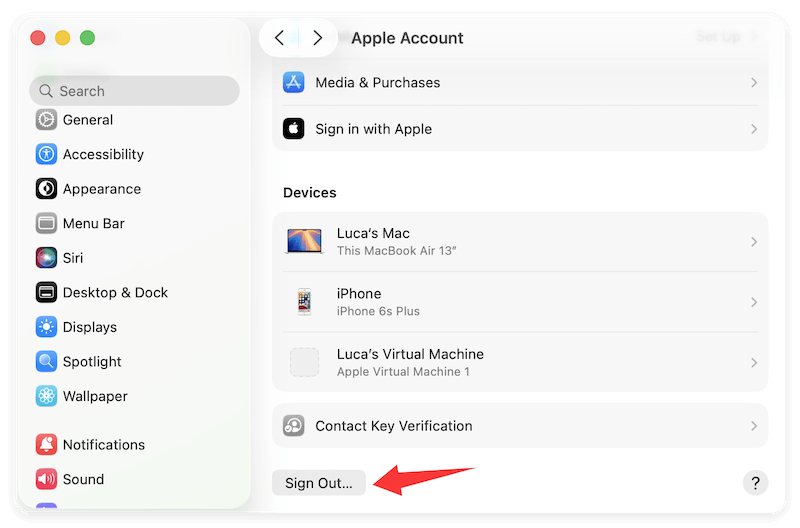The height and width of the screenshot is (528, 800).
Task: Click the 'Media & Purchases' label
Action: (378, 83)
